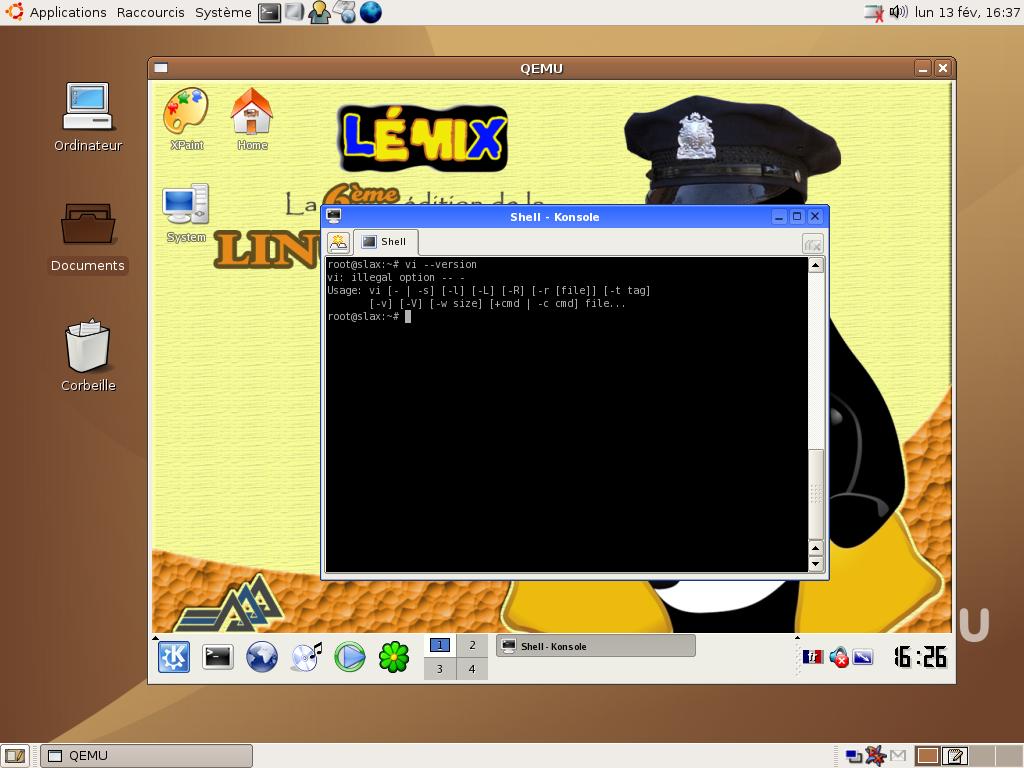The width and height of the screenshot is (1024, 768).
Task: Click the second-to-last up arrow on Konsole scrollbar
Action: 815,548
